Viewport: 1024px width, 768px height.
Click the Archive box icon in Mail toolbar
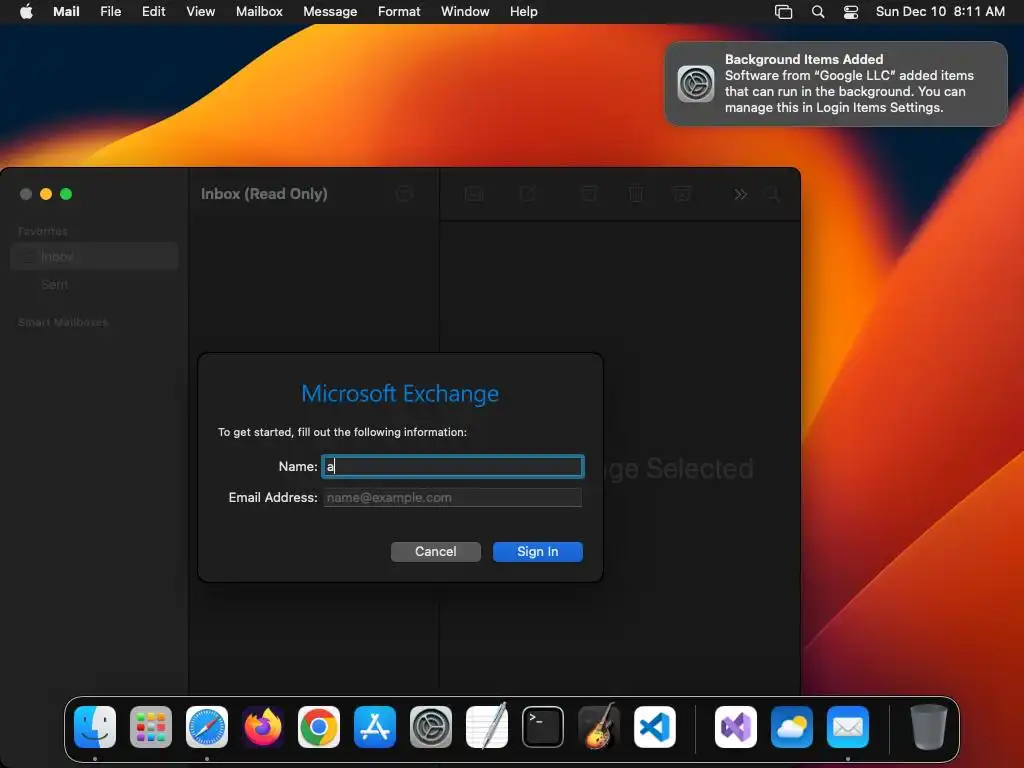pyautogui.click(x=589, y=193)
